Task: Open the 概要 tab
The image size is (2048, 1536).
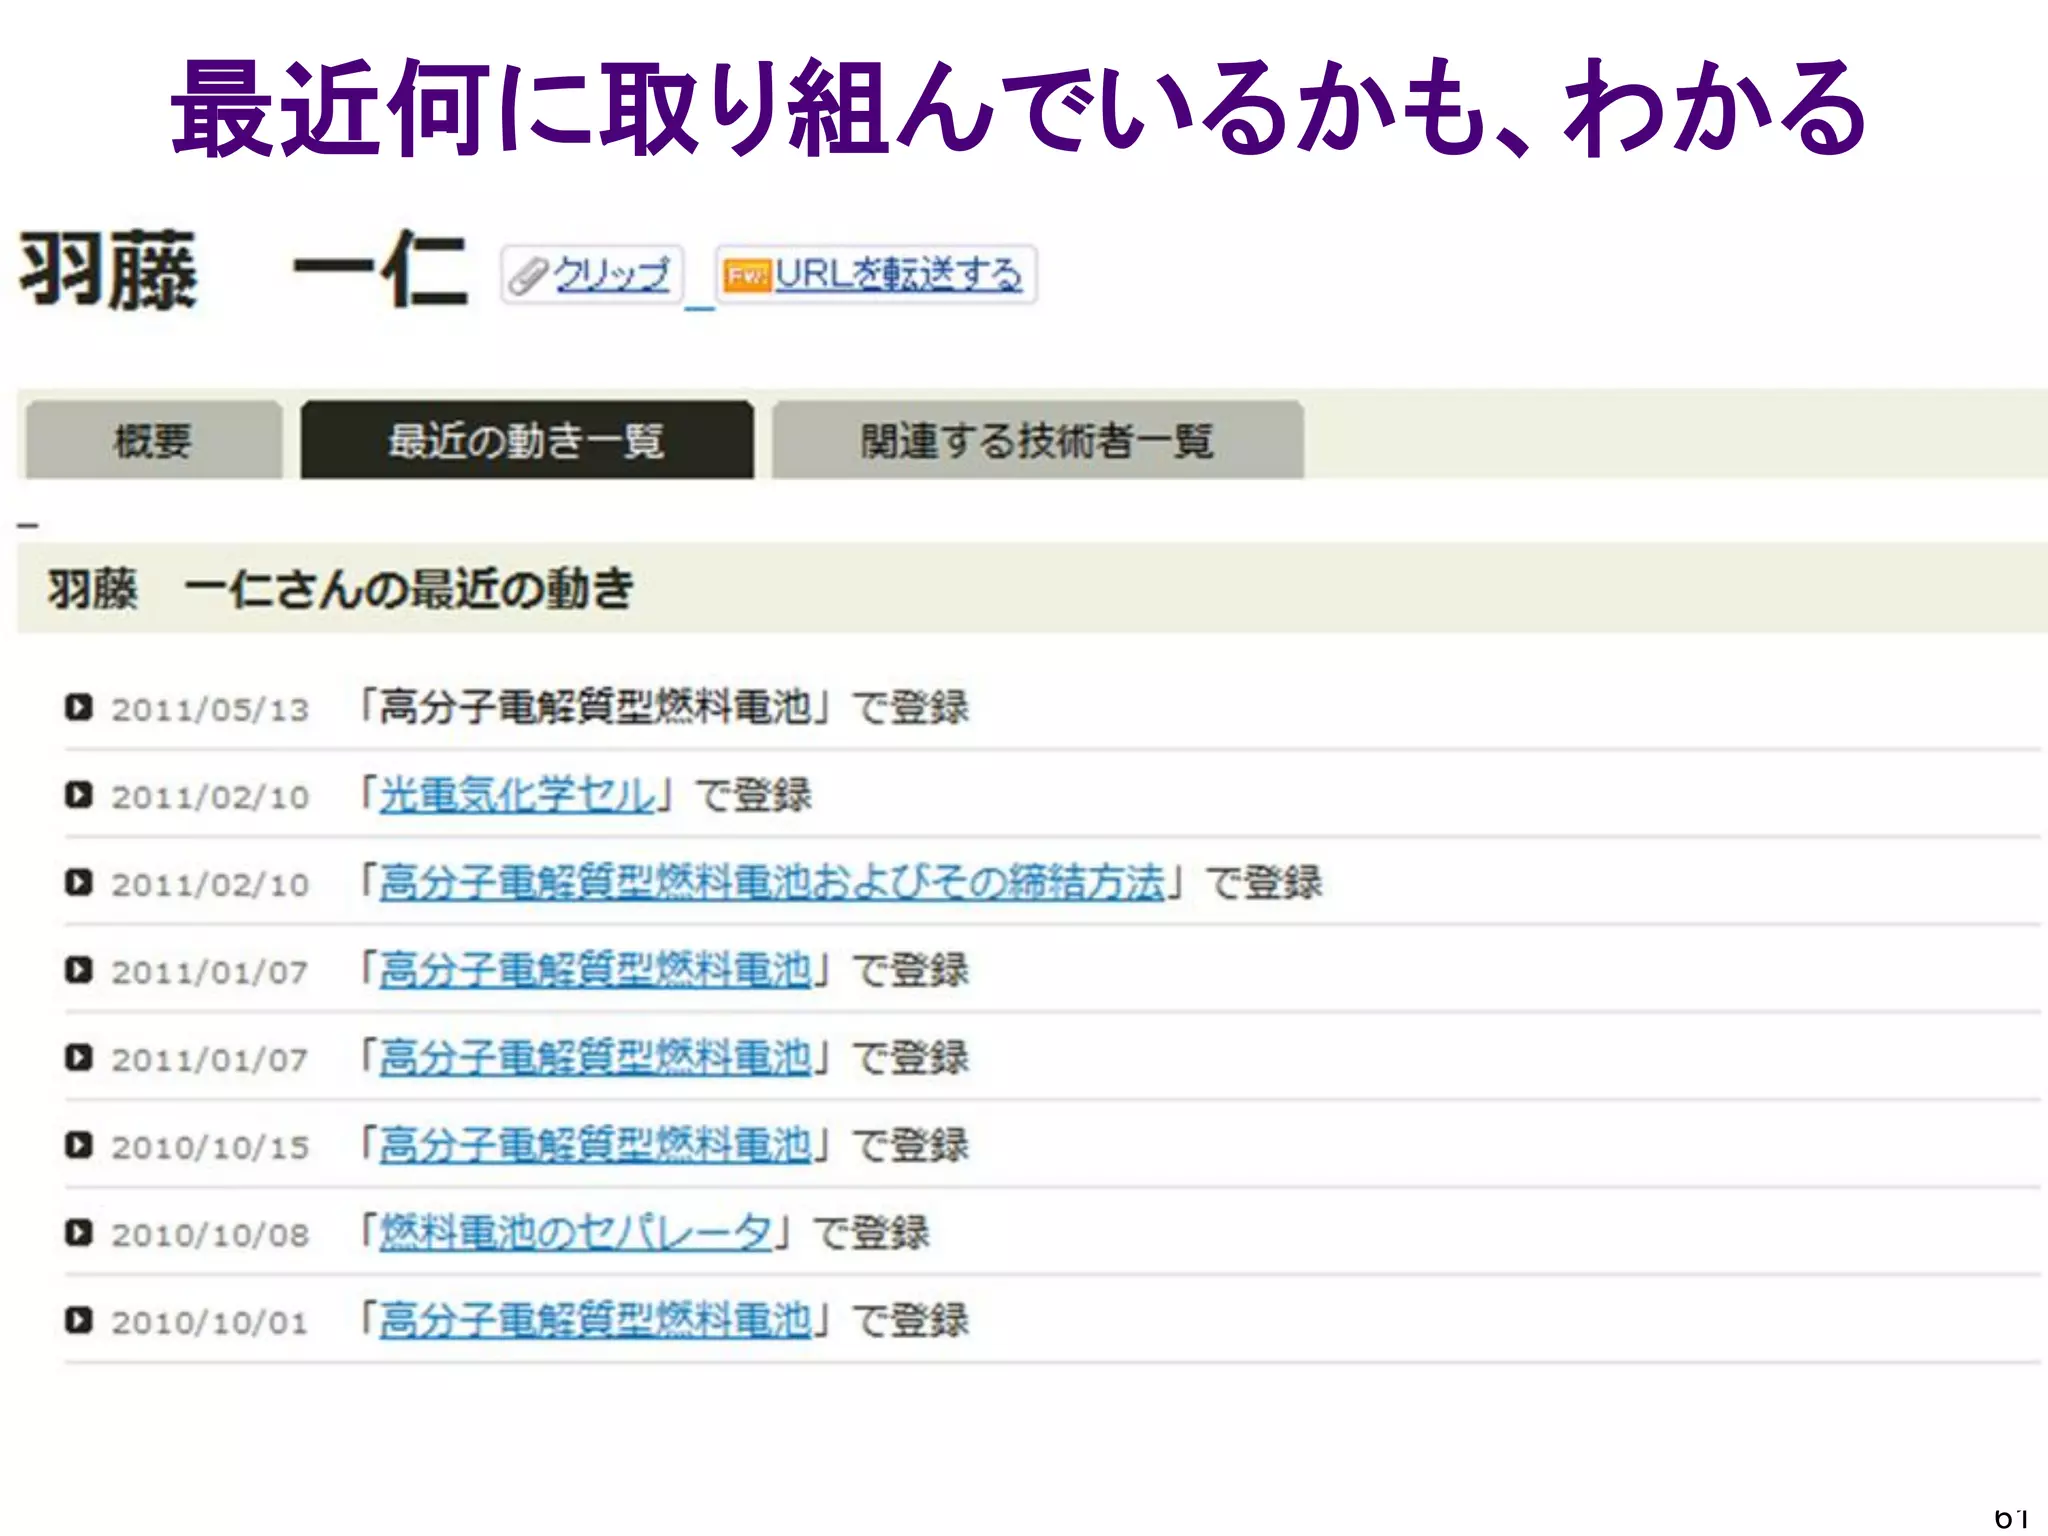Action: [x=154, y=440]
